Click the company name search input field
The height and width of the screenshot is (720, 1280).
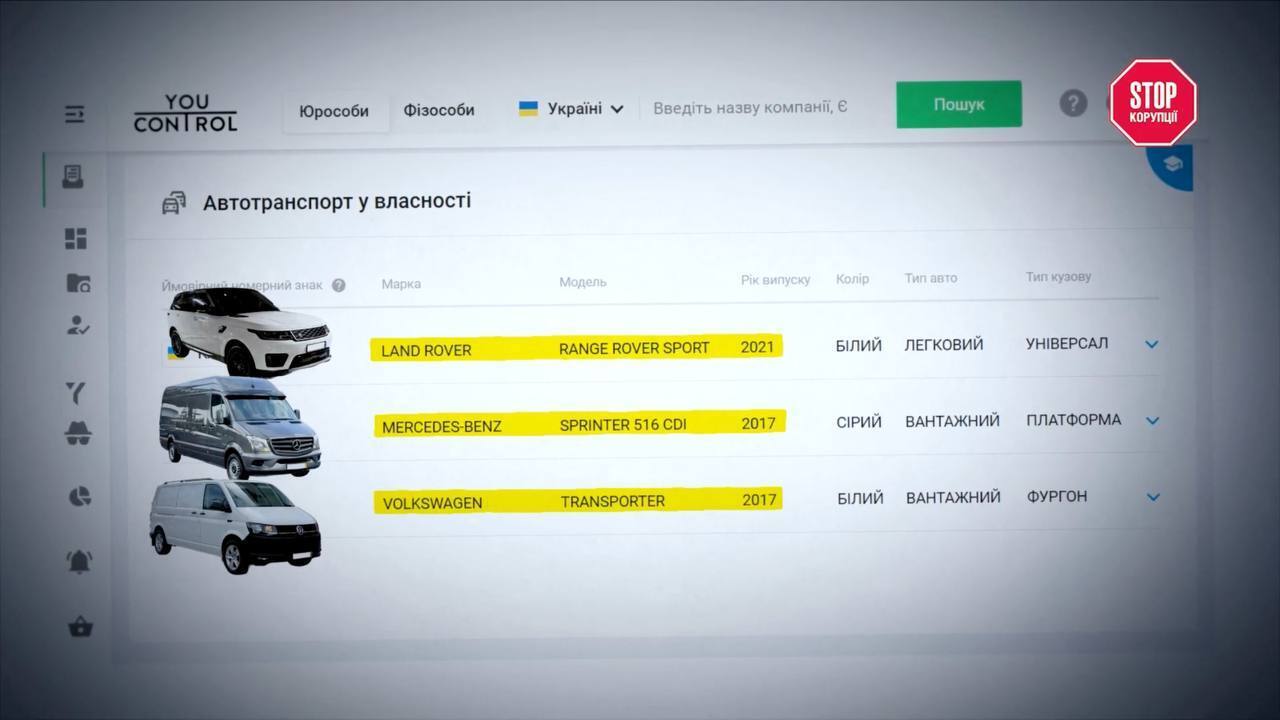pos(751,107)
